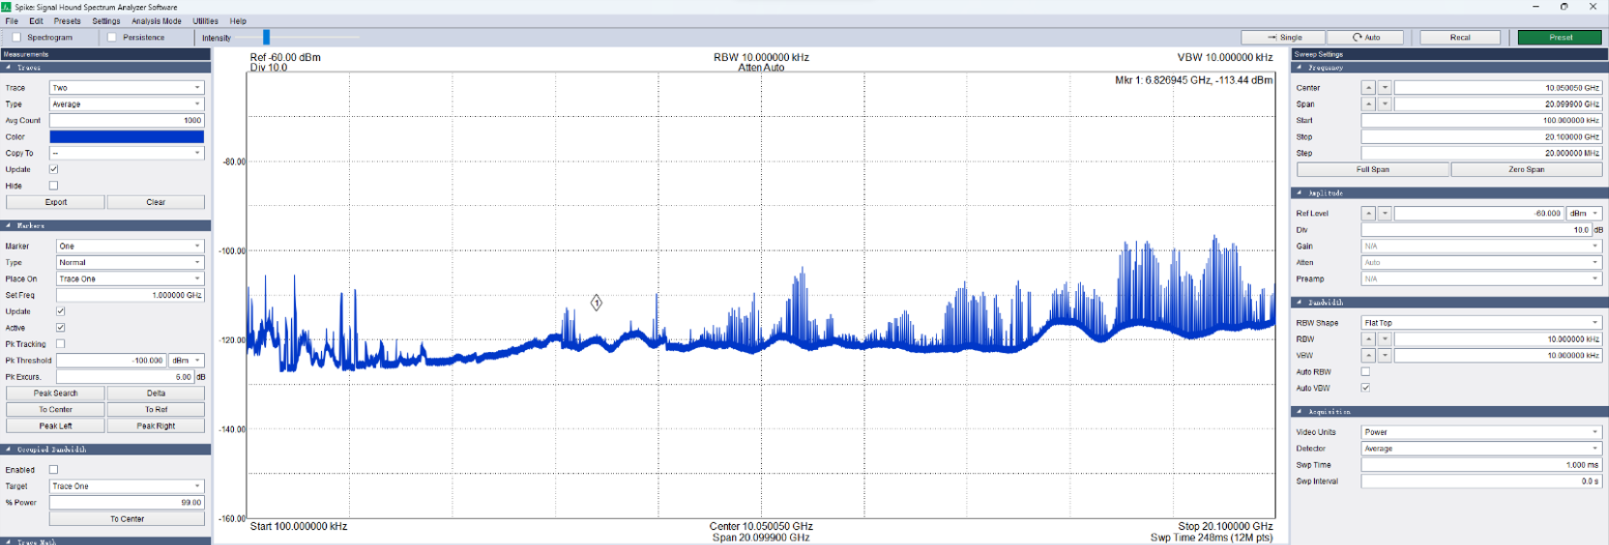Check the Auto RBW box

click(x=1365, y=372)
